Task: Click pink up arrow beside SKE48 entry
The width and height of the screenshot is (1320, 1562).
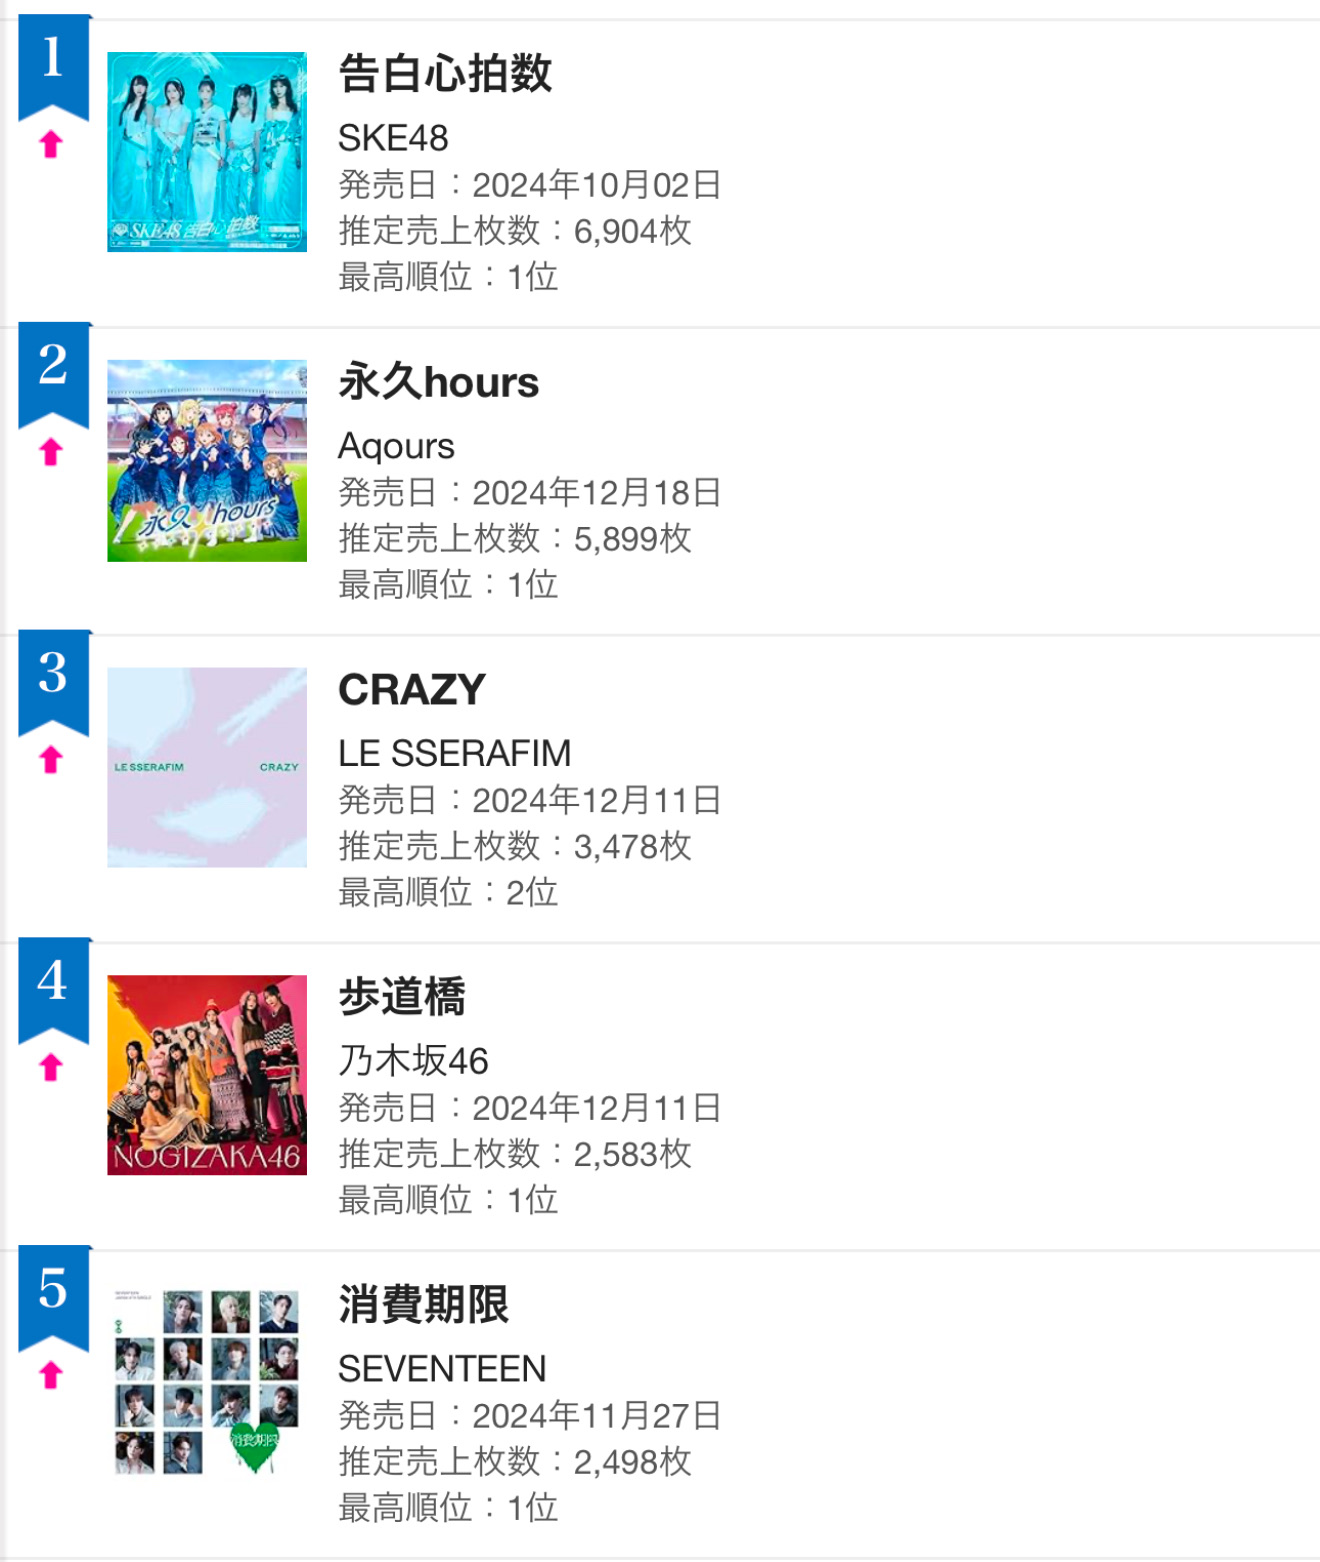Action: [x=51, y=145]
